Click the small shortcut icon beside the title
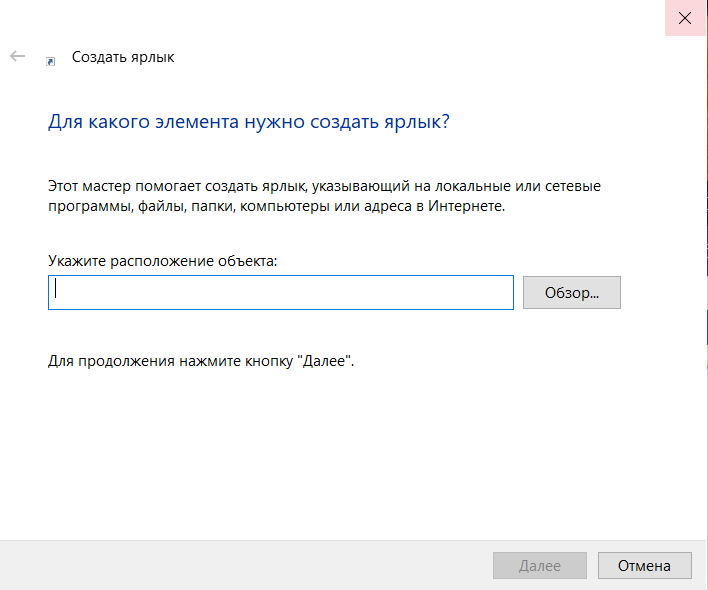 [x=51, y=61]
